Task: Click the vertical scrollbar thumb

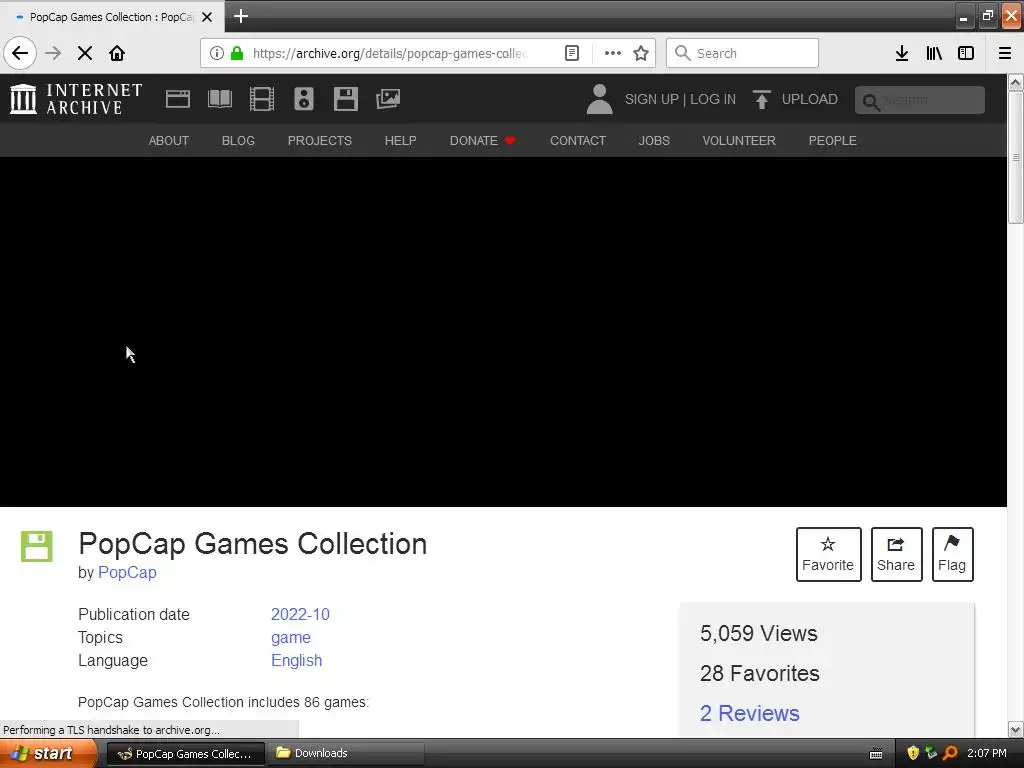Action: point(1016,157)
